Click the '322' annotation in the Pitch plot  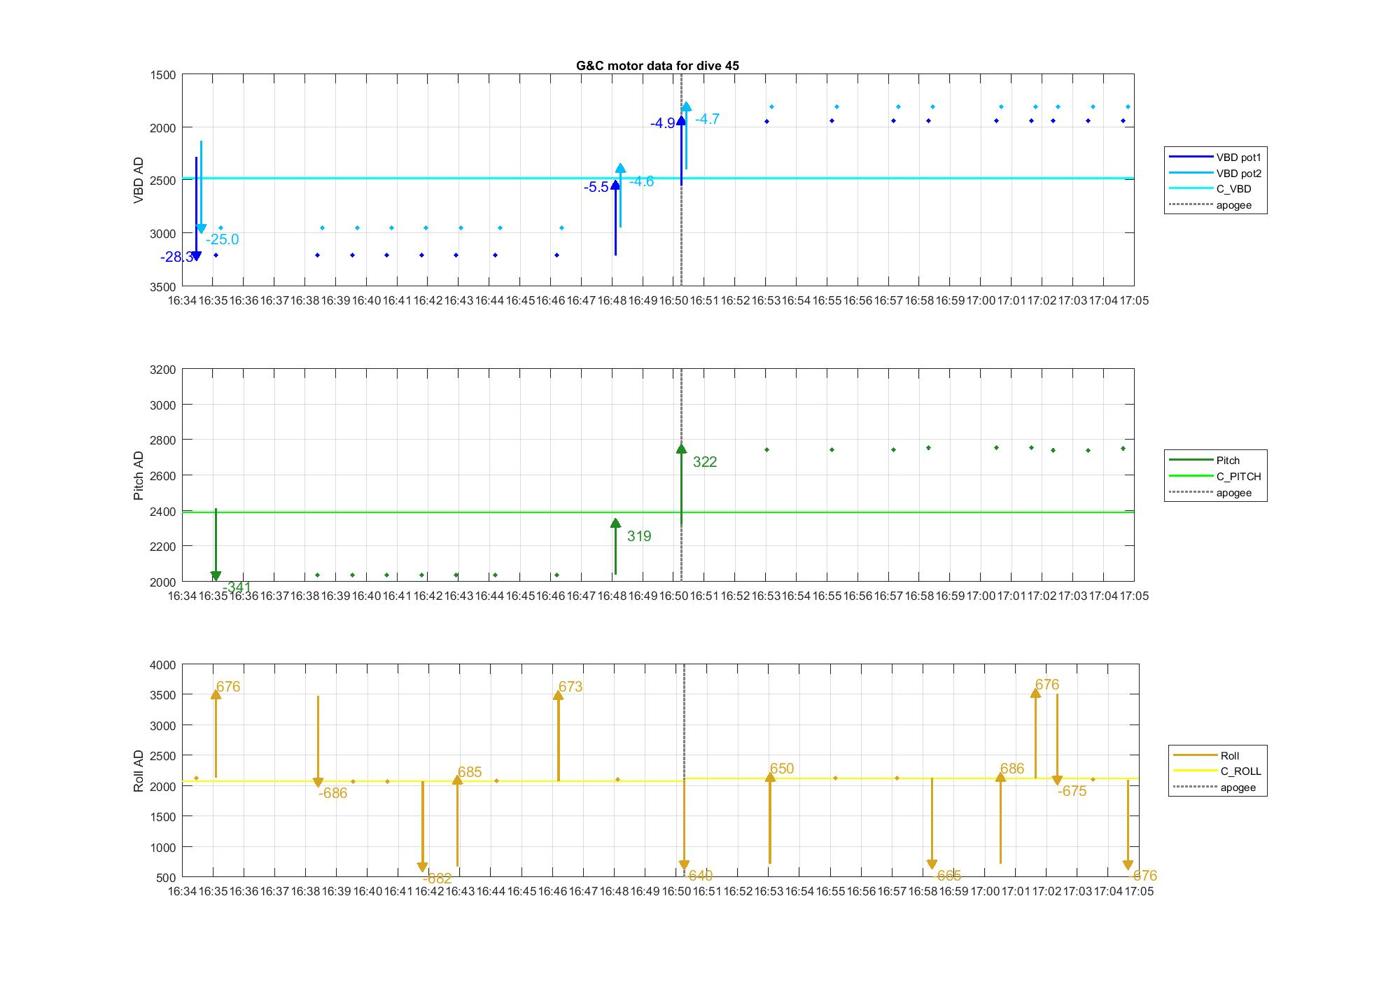[x=704, y=462]
